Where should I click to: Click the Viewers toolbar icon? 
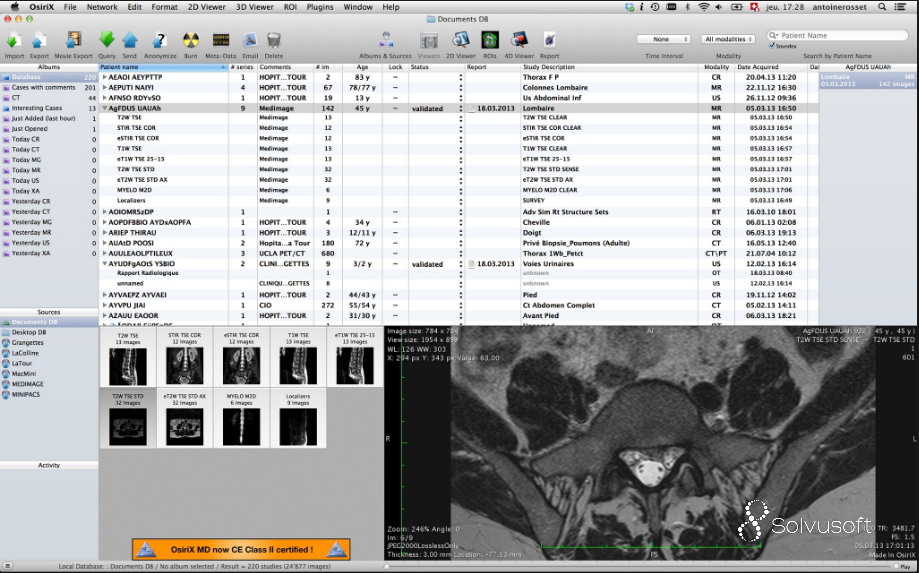coord(429,40)
